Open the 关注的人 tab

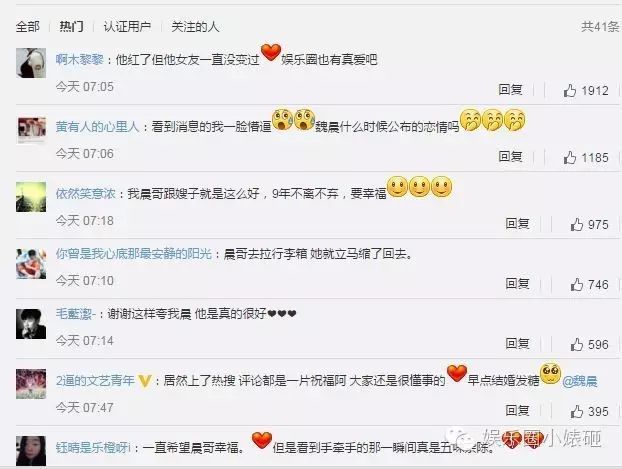[195, 27]
